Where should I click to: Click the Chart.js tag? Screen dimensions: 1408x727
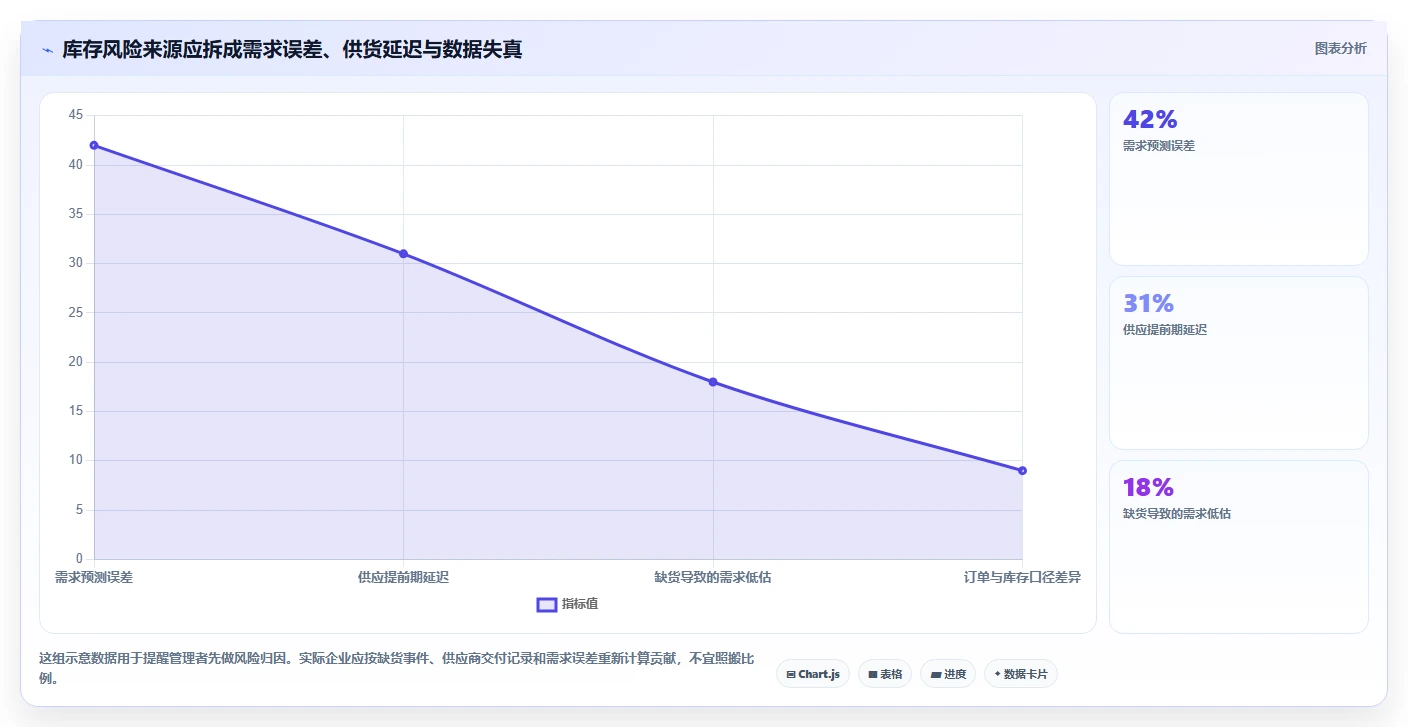coord(813,674)
